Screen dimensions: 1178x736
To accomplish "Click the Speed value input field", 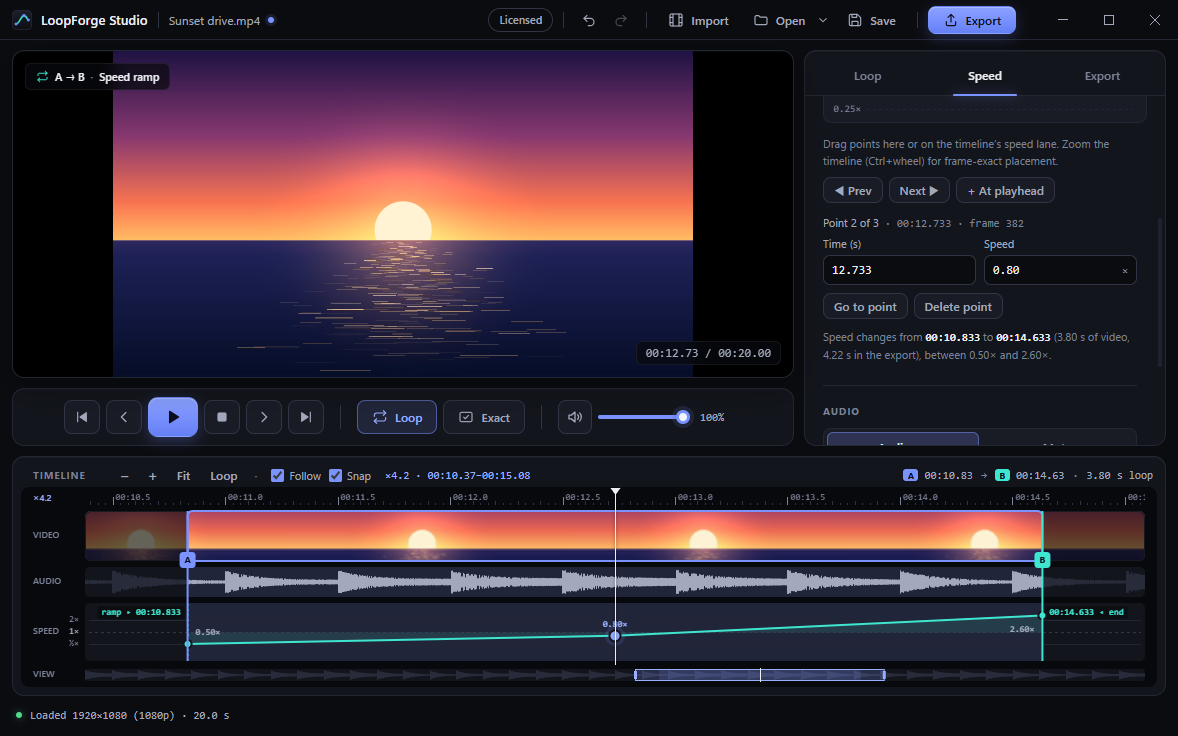I will 1060,270.
